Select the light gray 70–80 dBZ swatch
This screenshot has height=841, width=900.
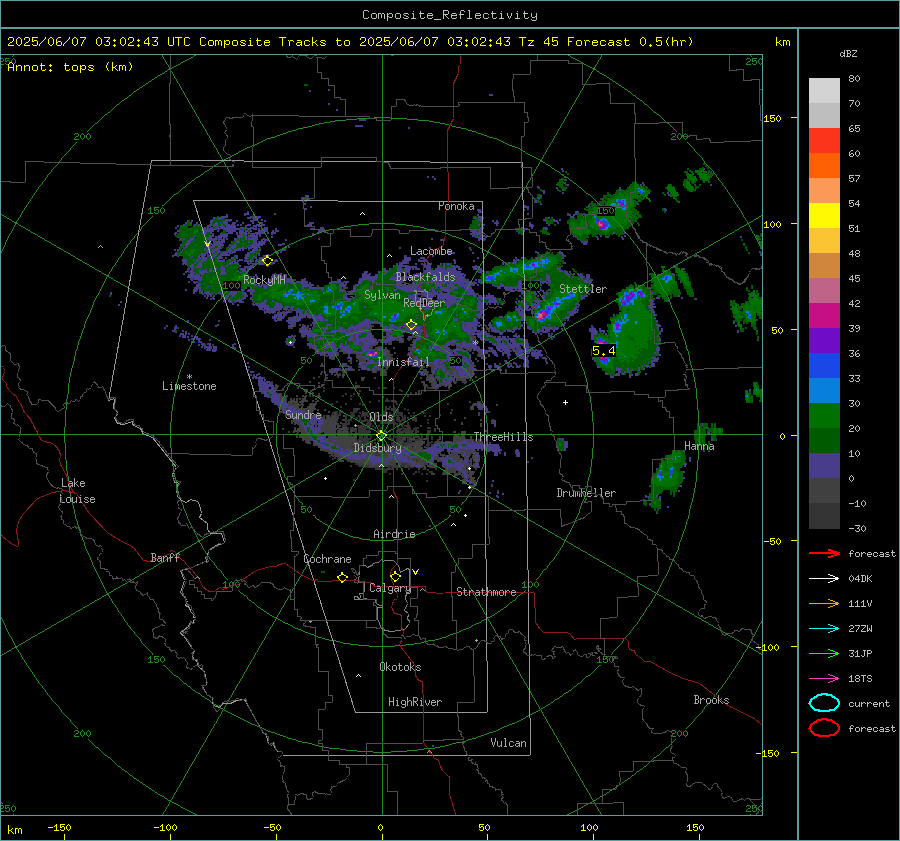click(824, 91)
